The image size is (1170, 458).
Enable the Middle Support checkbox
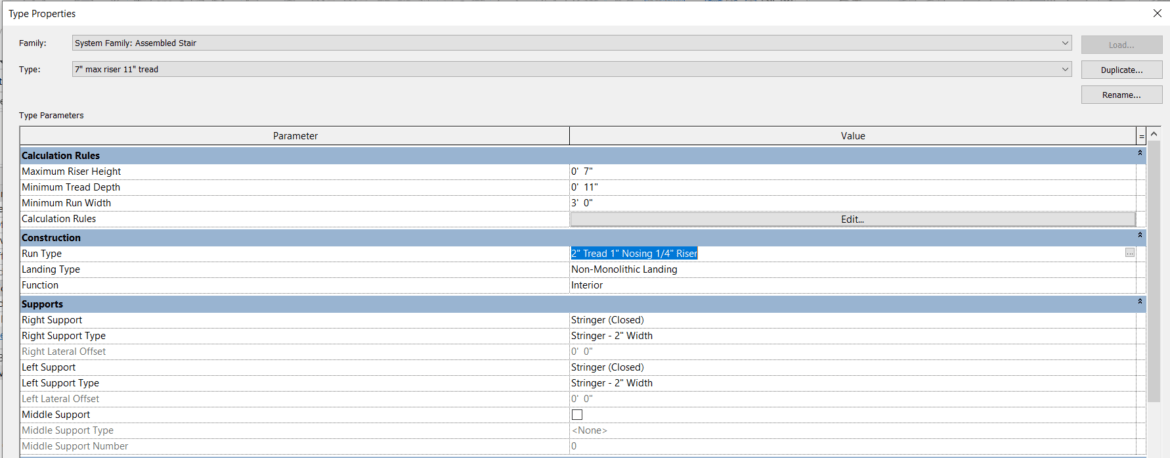coord(577,414)
